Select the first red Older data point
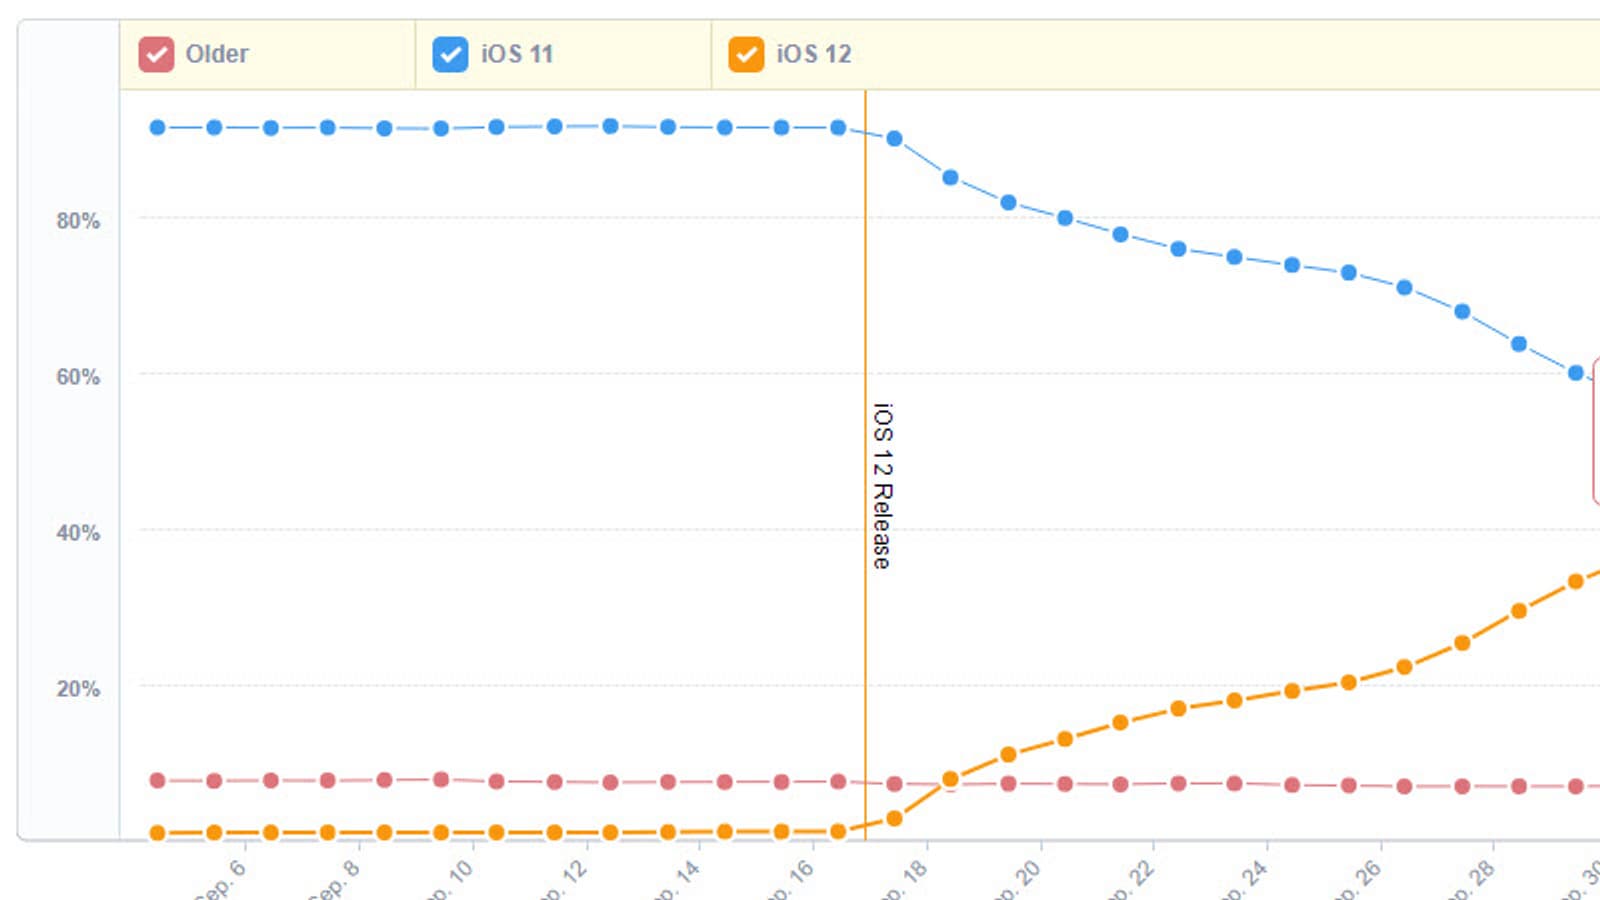Image resolution: width=1600 pixels, height=900 pixels. (157, 780)
